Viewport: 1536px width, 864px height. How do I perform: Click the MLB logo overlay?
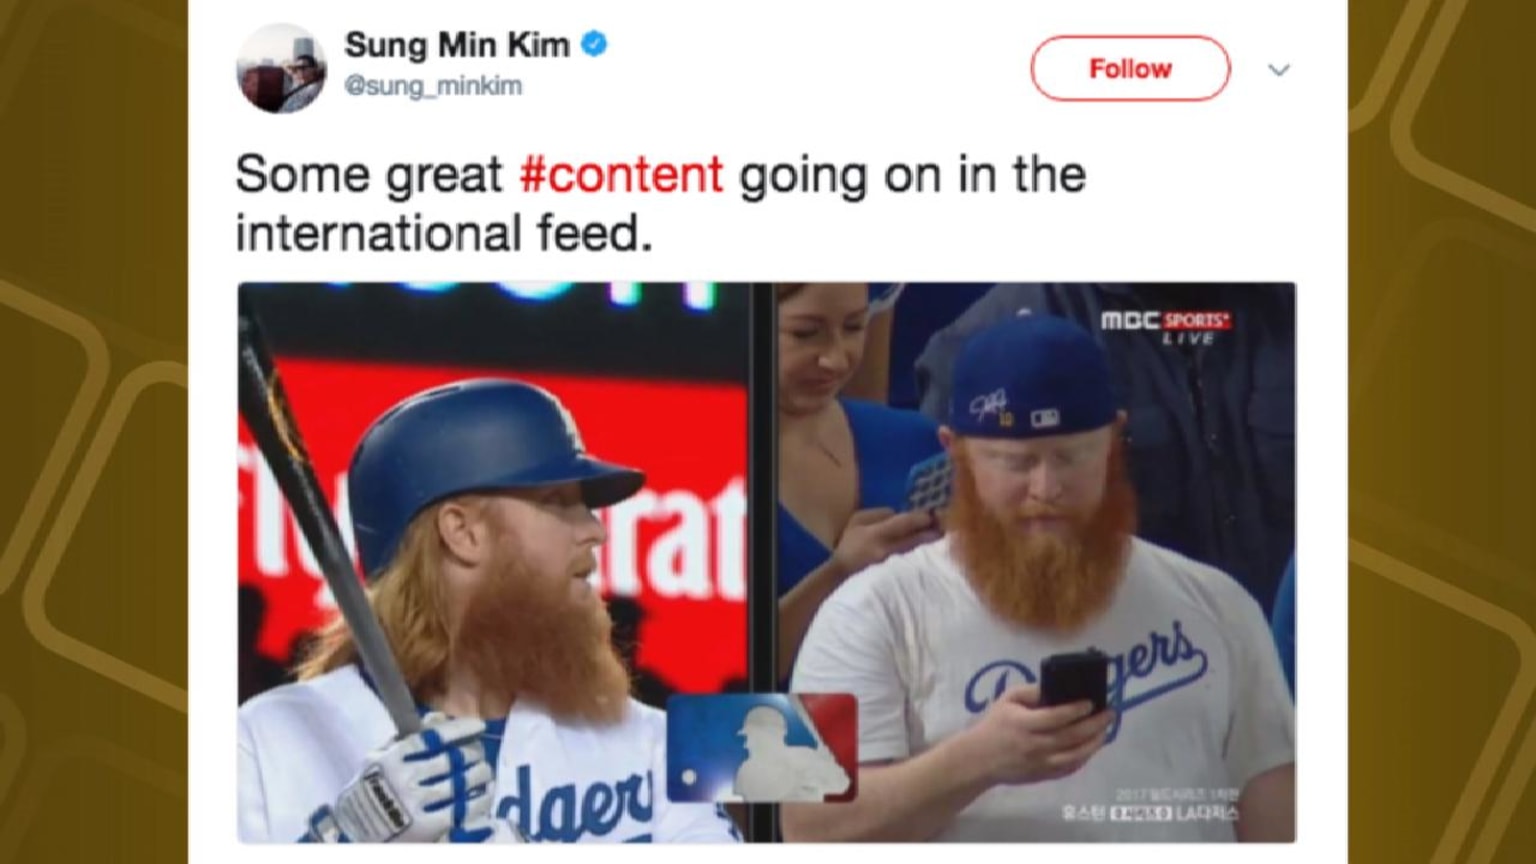[x=762, y=748]
